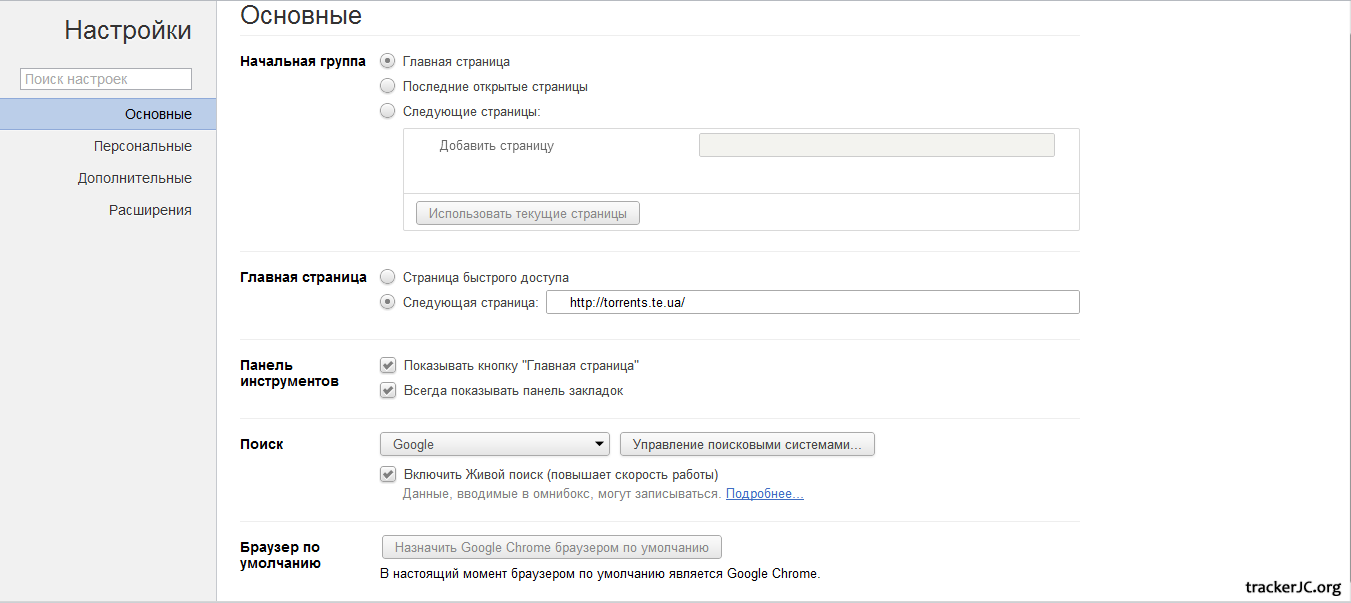This screenshot has height=603, width=1351.
Task: Choose 'Следующая страница:' home page radio
Action: click(388, 302)
